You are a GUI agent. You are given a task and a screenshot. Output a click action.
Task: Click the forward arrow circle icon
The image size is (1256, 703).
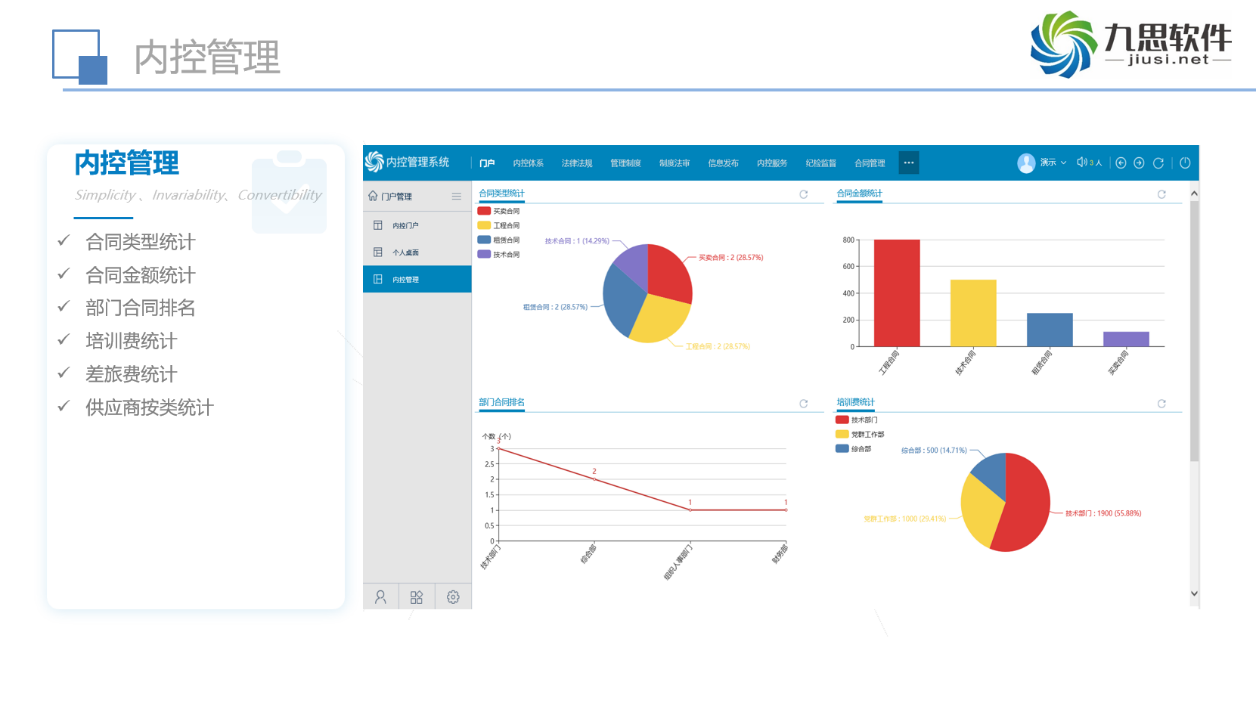point(1139,163)
